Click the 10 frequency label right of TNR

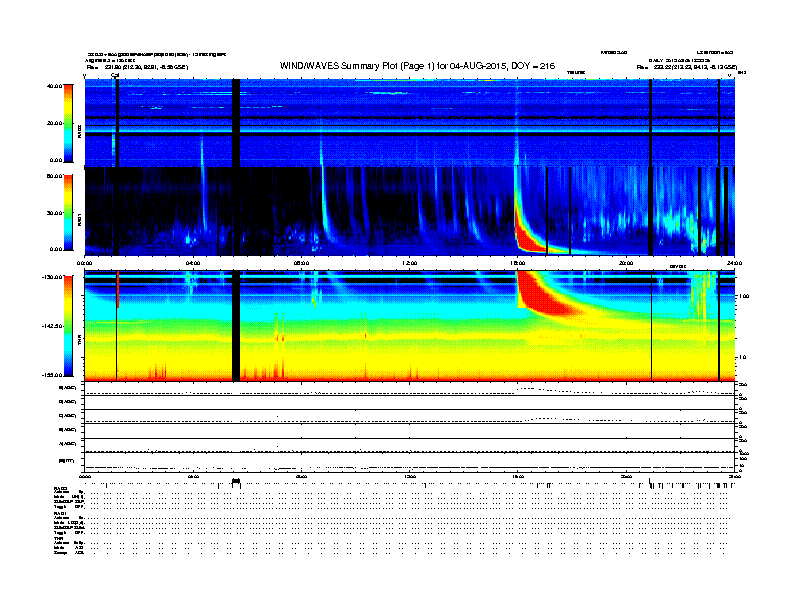[743, 358]
